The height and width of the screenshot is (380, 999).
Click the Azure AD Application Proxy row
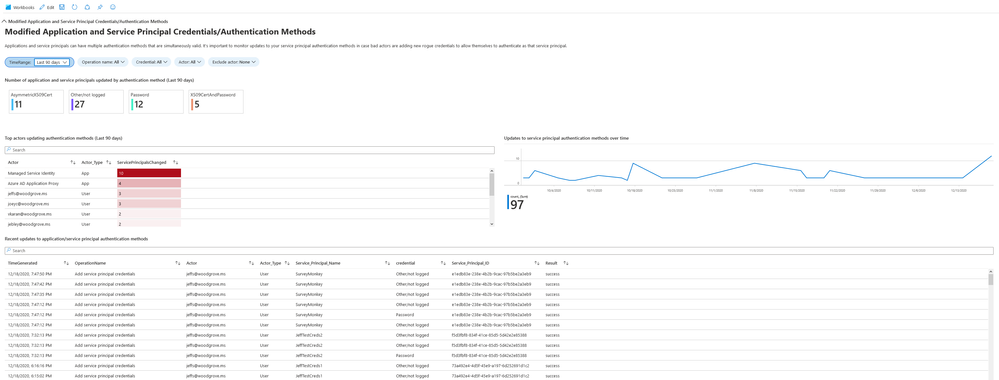click(247, 183)
